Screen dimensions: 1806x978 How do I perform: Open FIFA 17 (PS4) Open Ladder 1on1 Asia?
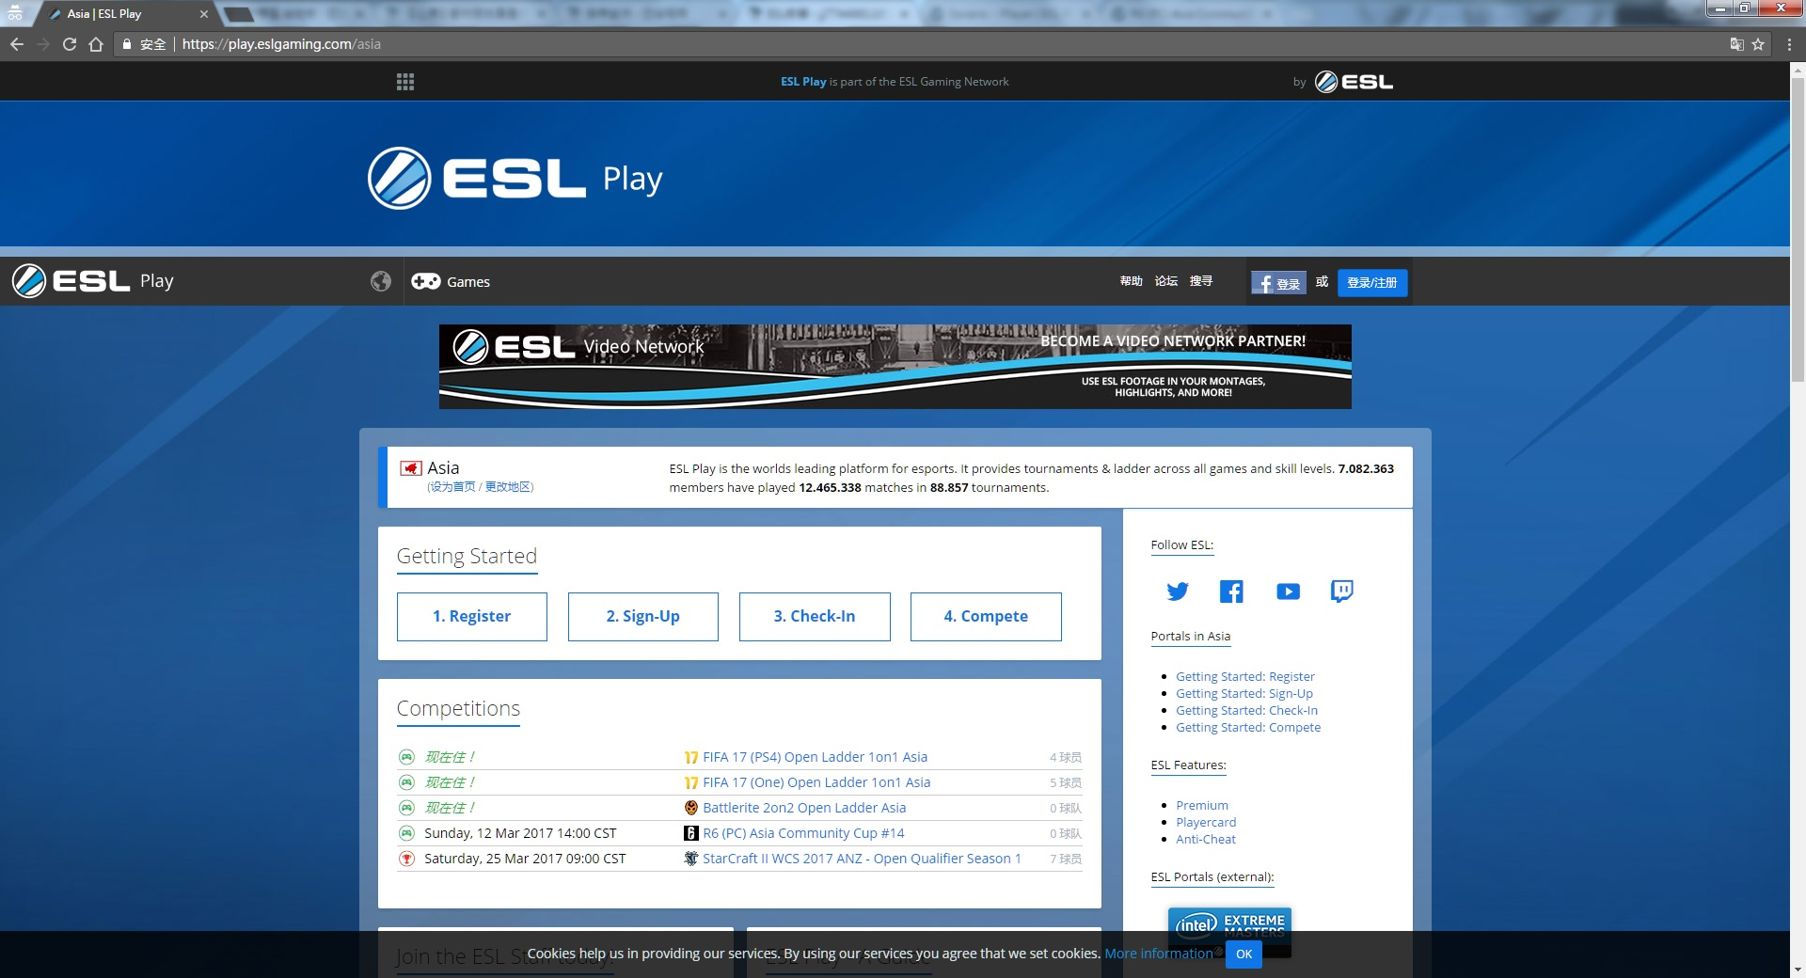point(815,757)
